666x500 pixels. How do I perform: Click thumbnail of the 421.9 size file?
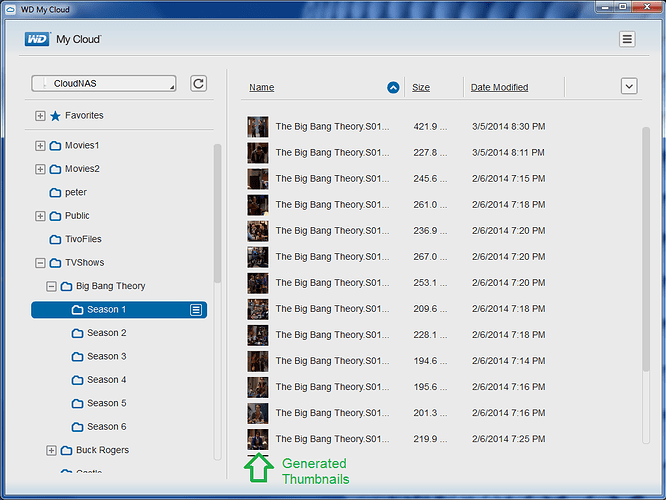pos(258,127)
